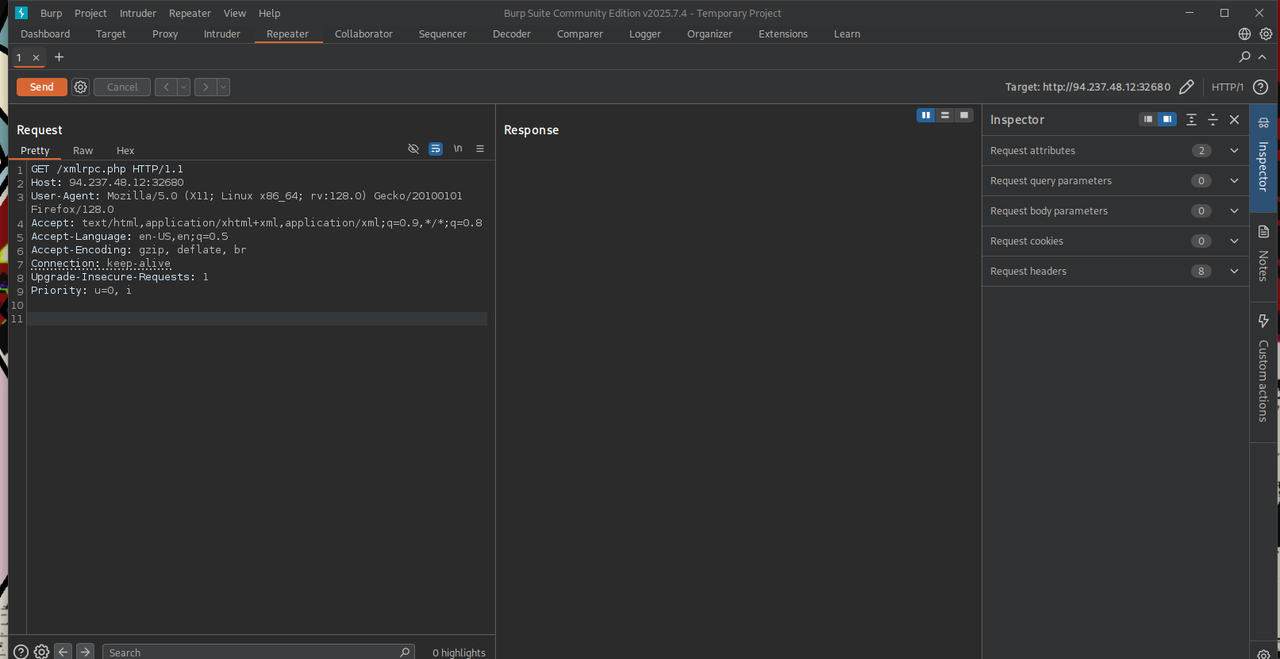
Task: Open search settings gear at bottom
Action: (41, 652)
